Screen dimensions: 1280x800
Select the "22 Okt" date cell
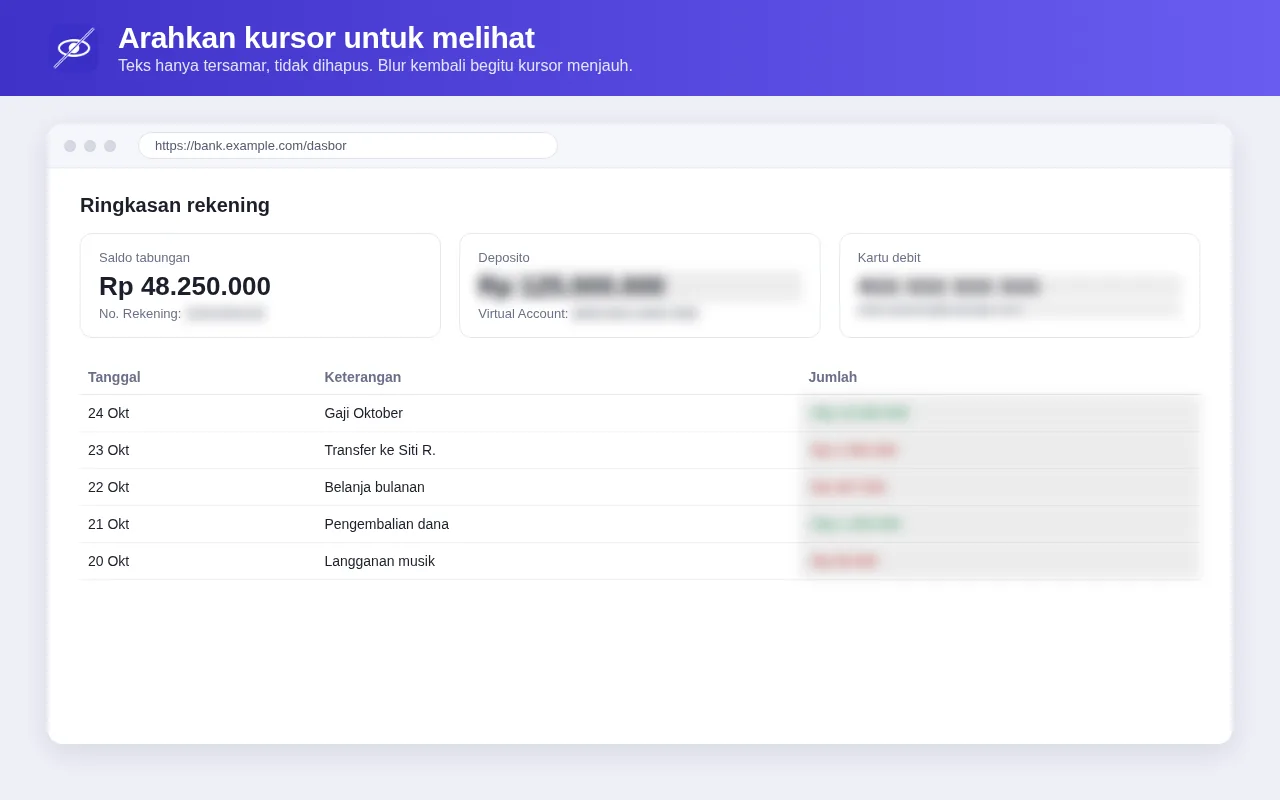(109, 487)
